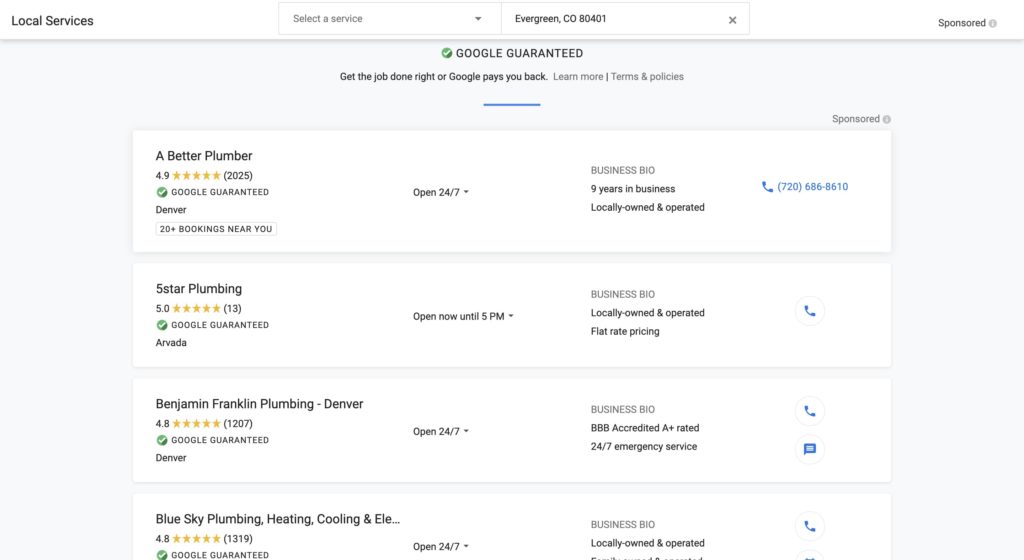
Task: Click the top-bar Sponsored info icon
Action: (993, 23)
